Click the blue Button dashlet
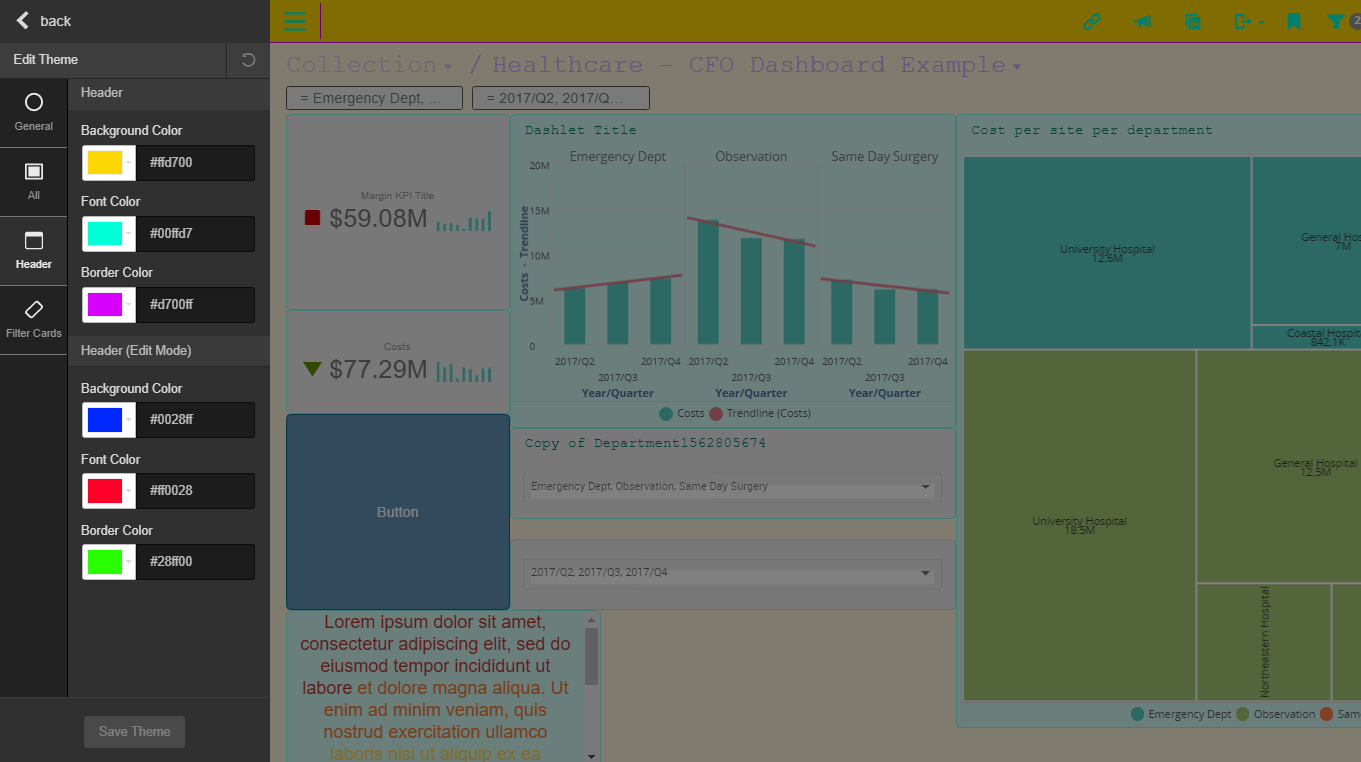The height and width of the screenshot is (762, 1361). point(397,512)
